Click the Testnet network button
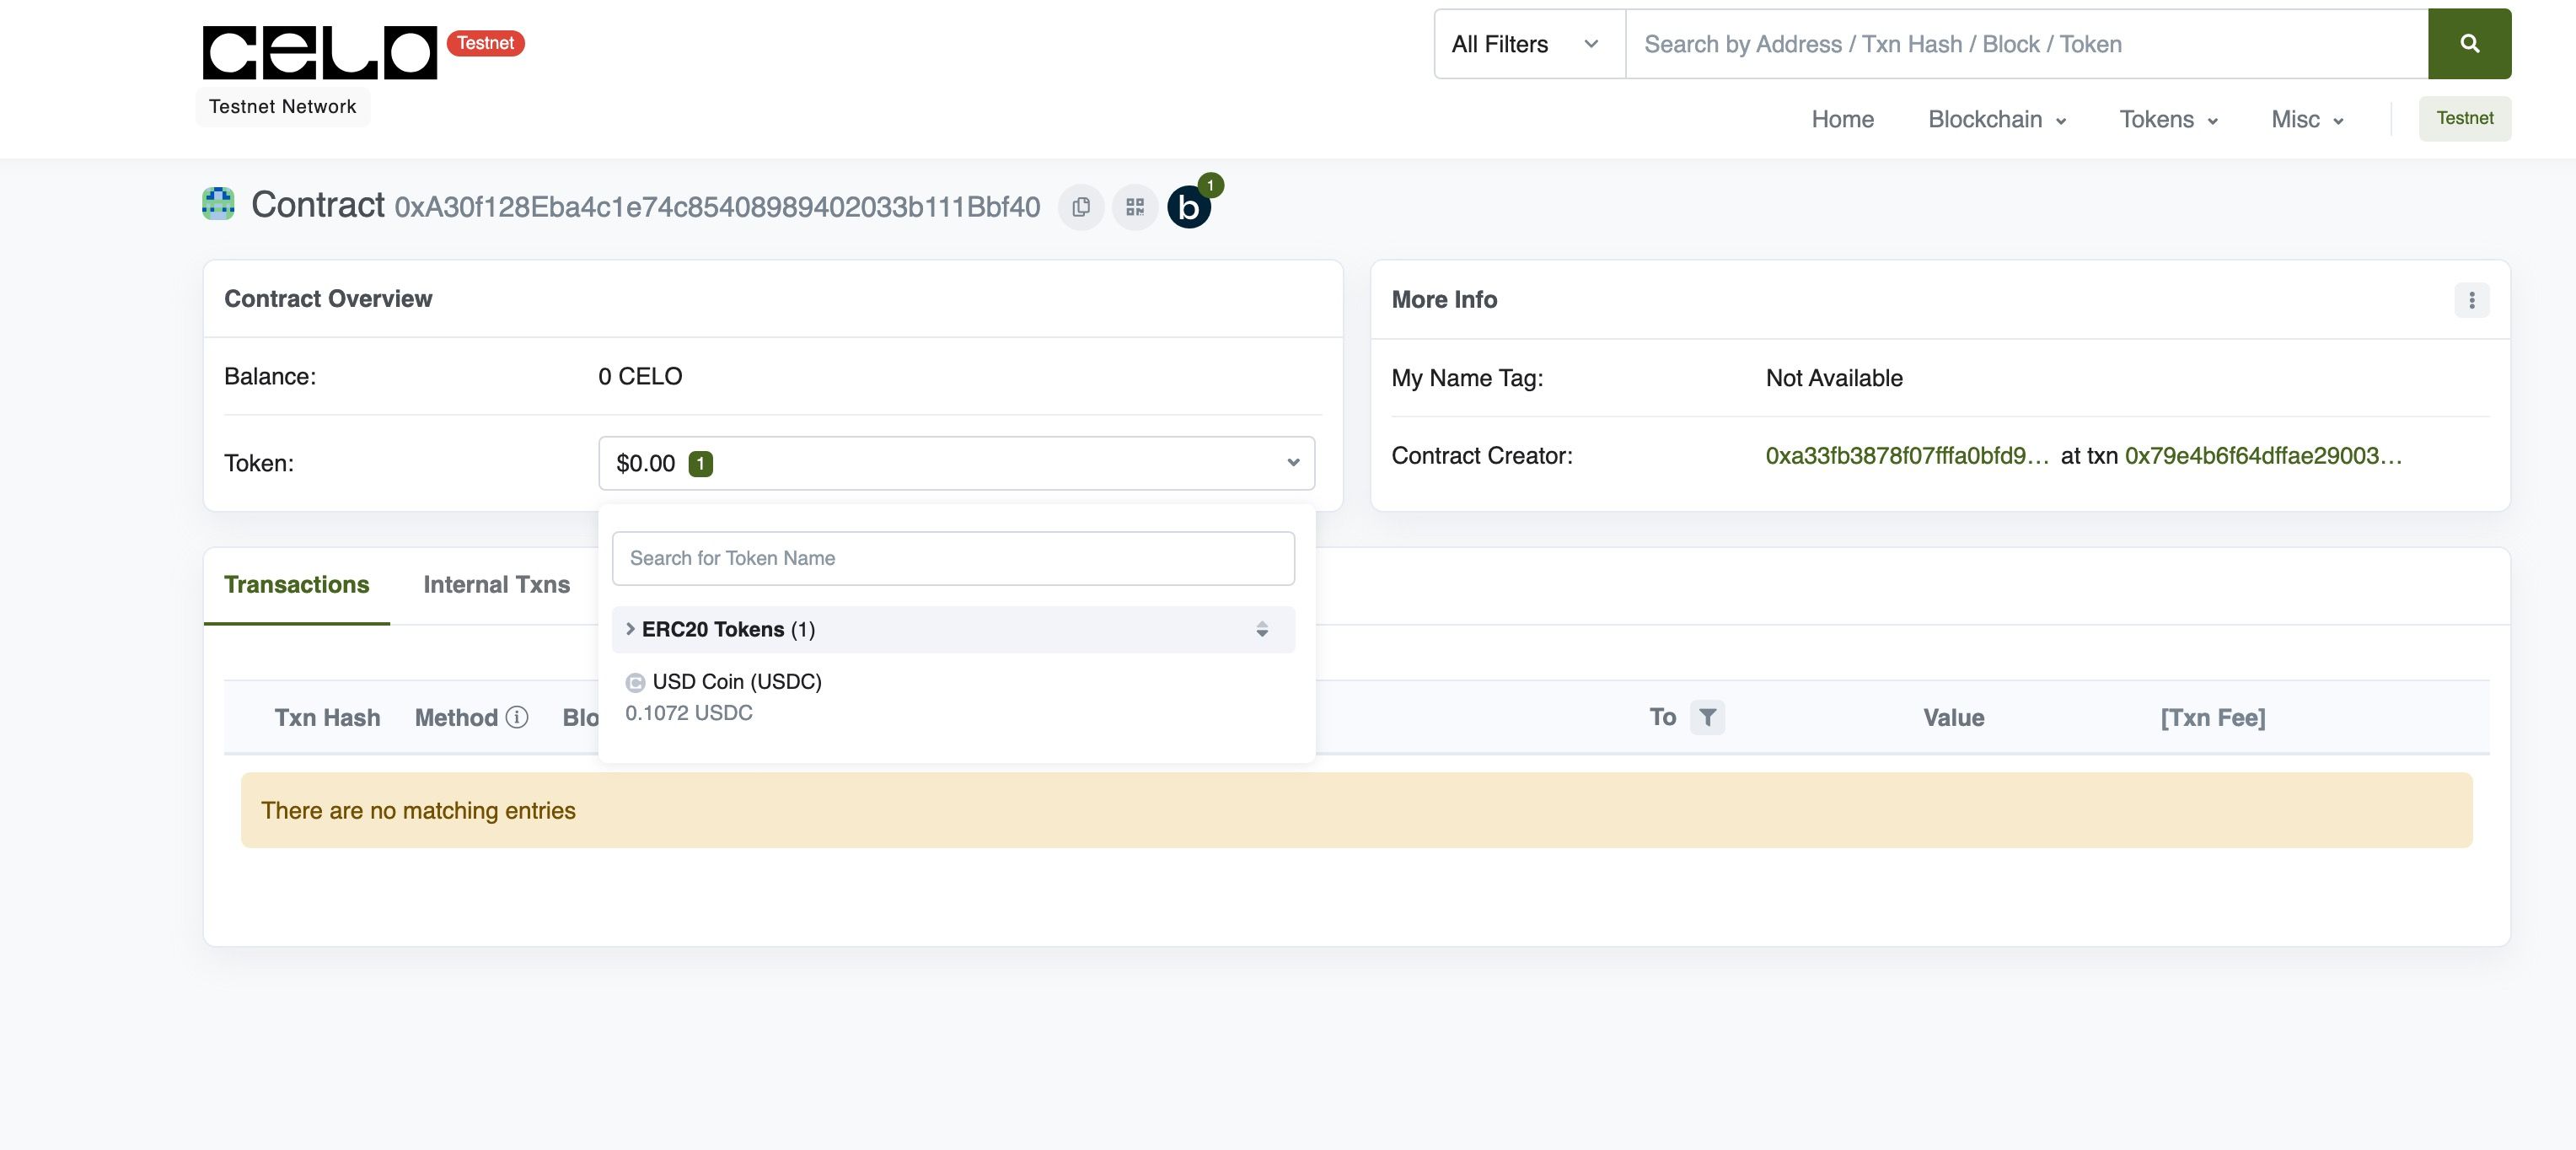The image size is (2576, 1150). point(2464,118)
